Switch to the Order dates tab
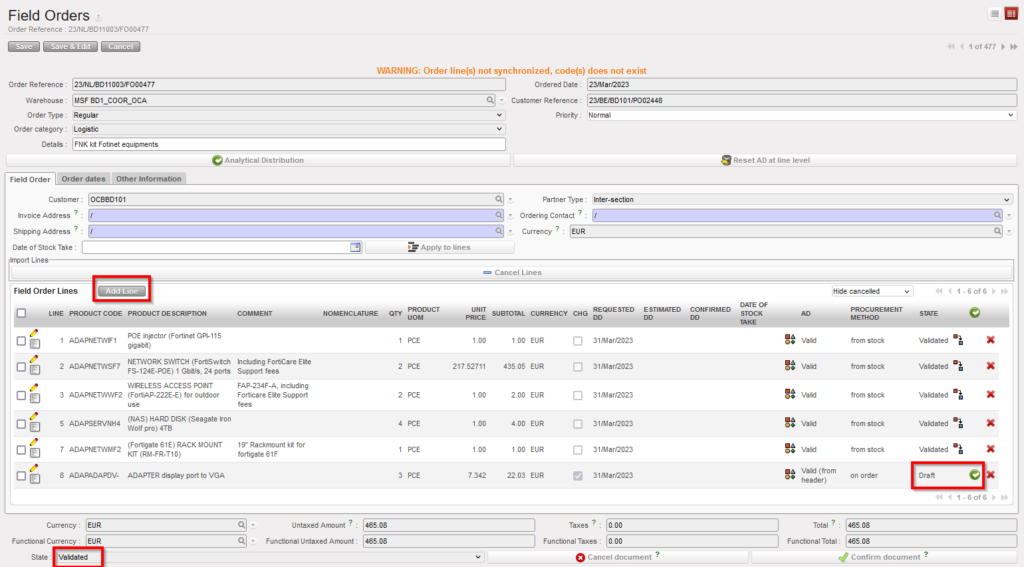Viewport: 1024px width, 567px height. click(x=83, y=179)
